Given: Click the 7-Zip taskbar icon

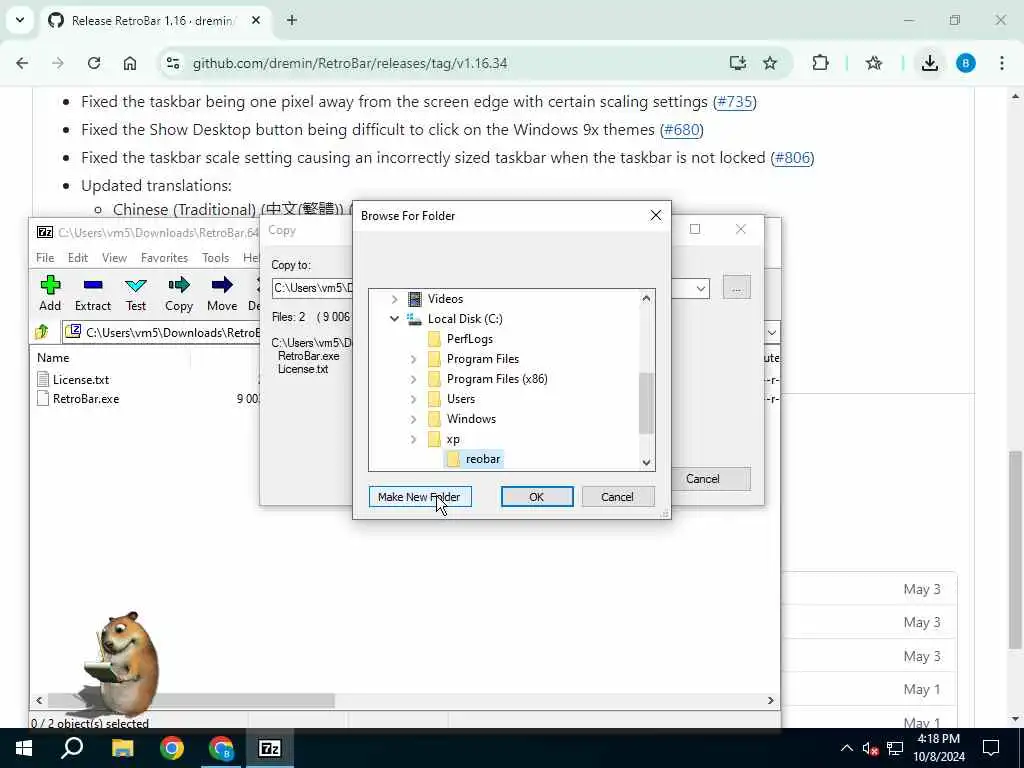Looking at the screenshot, I should [x=270, y=748].
